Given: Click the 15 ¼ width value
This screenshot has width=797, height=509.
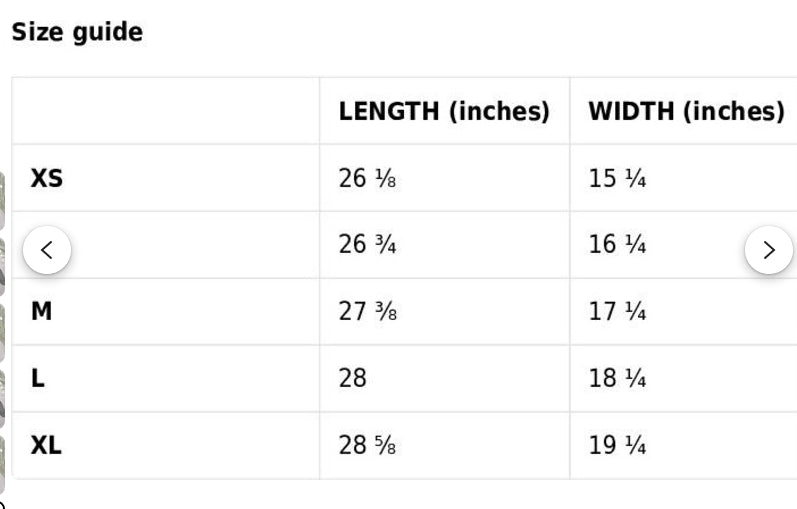Looking at the screenshot, I should (x=617, y=178).
